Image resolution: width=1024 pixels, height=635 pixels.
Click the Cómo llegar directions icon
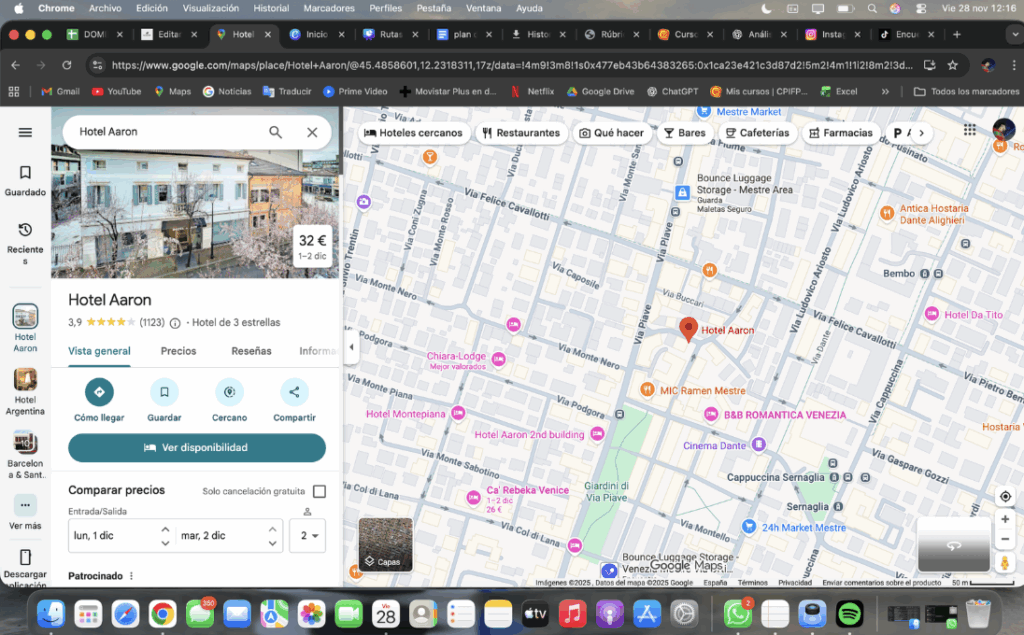point(99,391)
